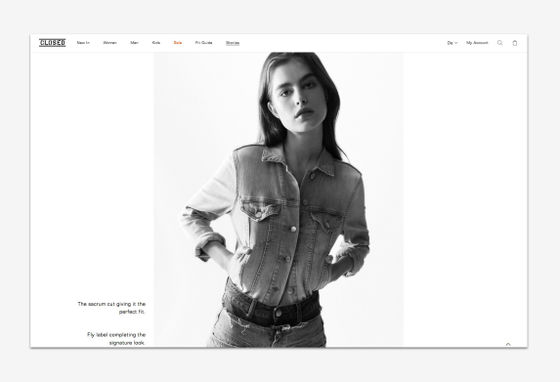This screenshot has width=560, height=382.
Task: Open the Women menu
Action: (x=110, y=43)
